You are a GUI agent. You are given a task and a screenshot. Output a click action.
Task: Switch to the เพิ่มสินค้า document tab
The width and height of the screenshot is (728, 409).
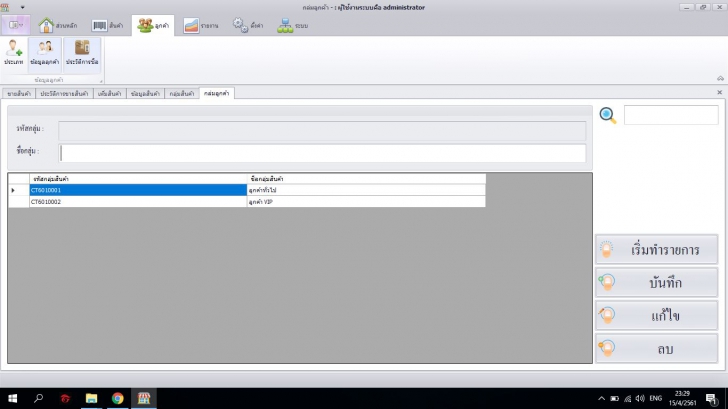(110, 94)
